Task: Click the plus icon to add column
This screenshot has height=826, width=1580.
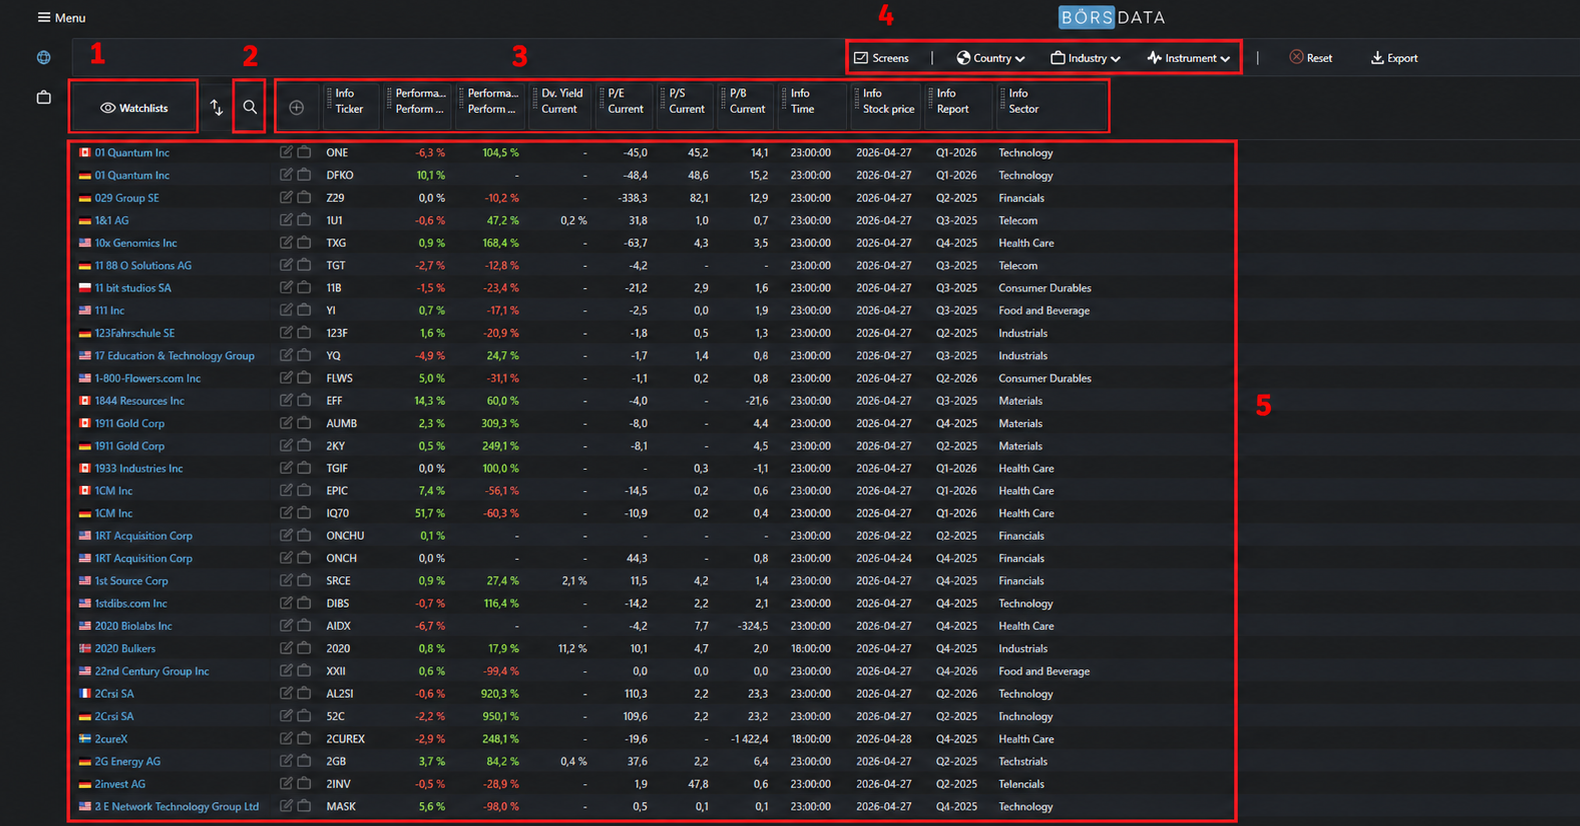Action: [297, 108]
